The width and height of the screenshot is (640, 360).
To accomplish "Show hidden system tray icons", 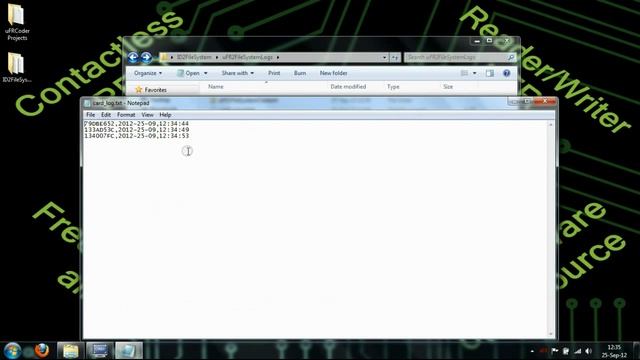I will [x=532, y=351].
